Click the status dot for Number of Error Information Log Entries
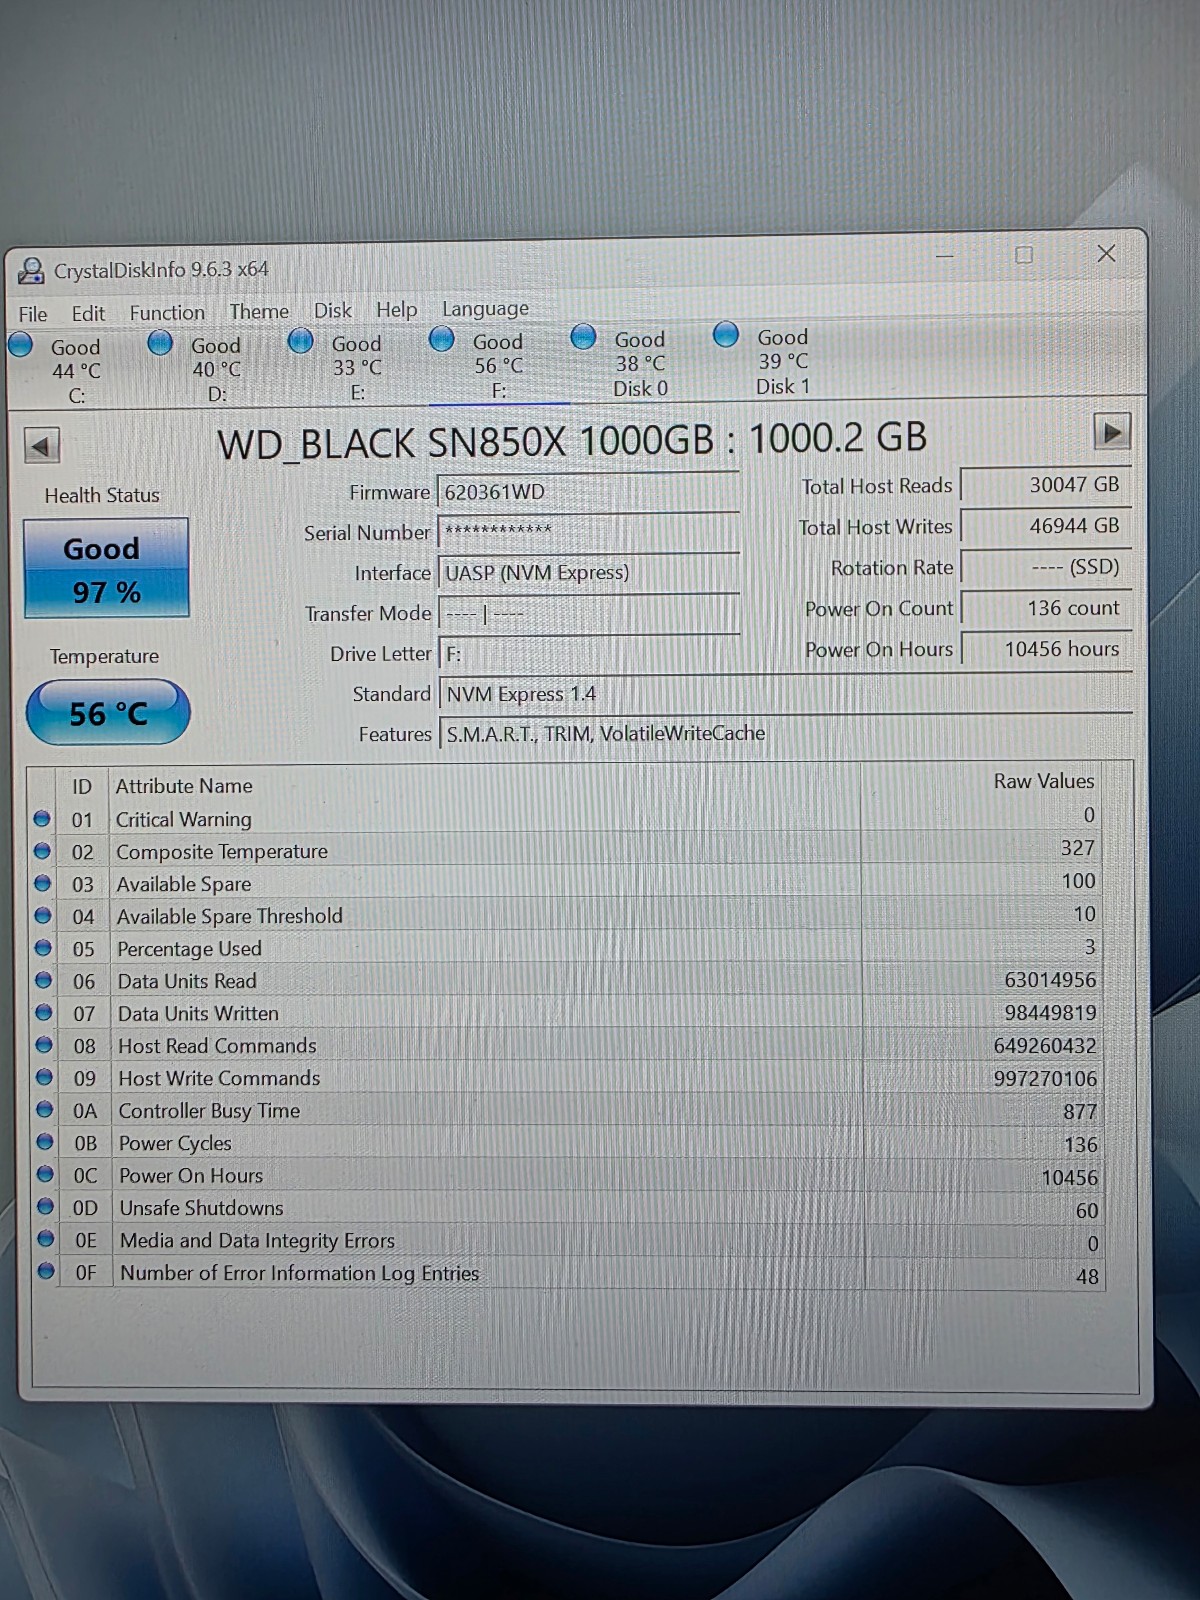The width and height of the screenshot is (1200, 1600). pyautogui.click(x=46, y=1272)
